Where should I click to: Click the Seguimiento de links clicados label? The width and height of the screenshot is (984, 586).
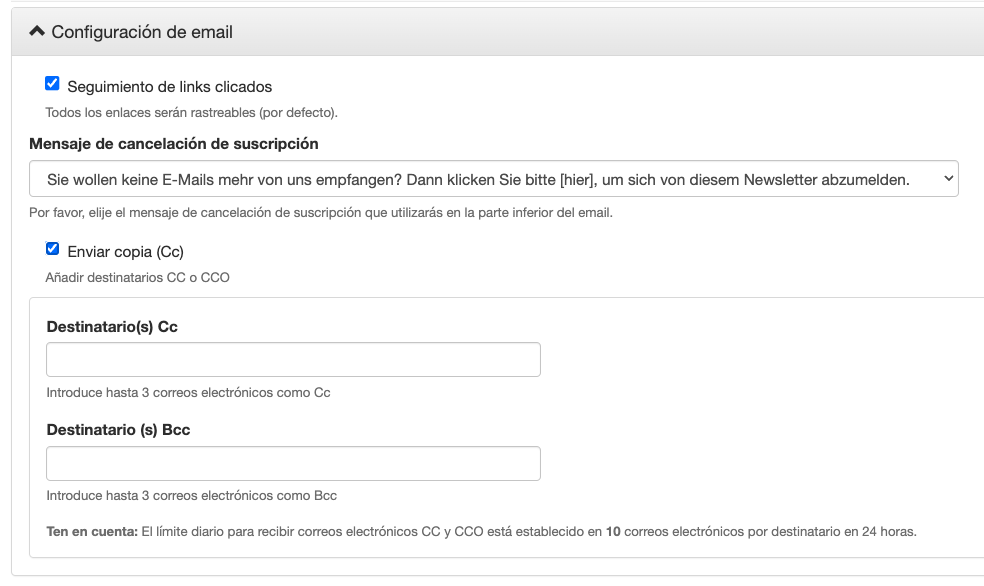pos(169,87)
